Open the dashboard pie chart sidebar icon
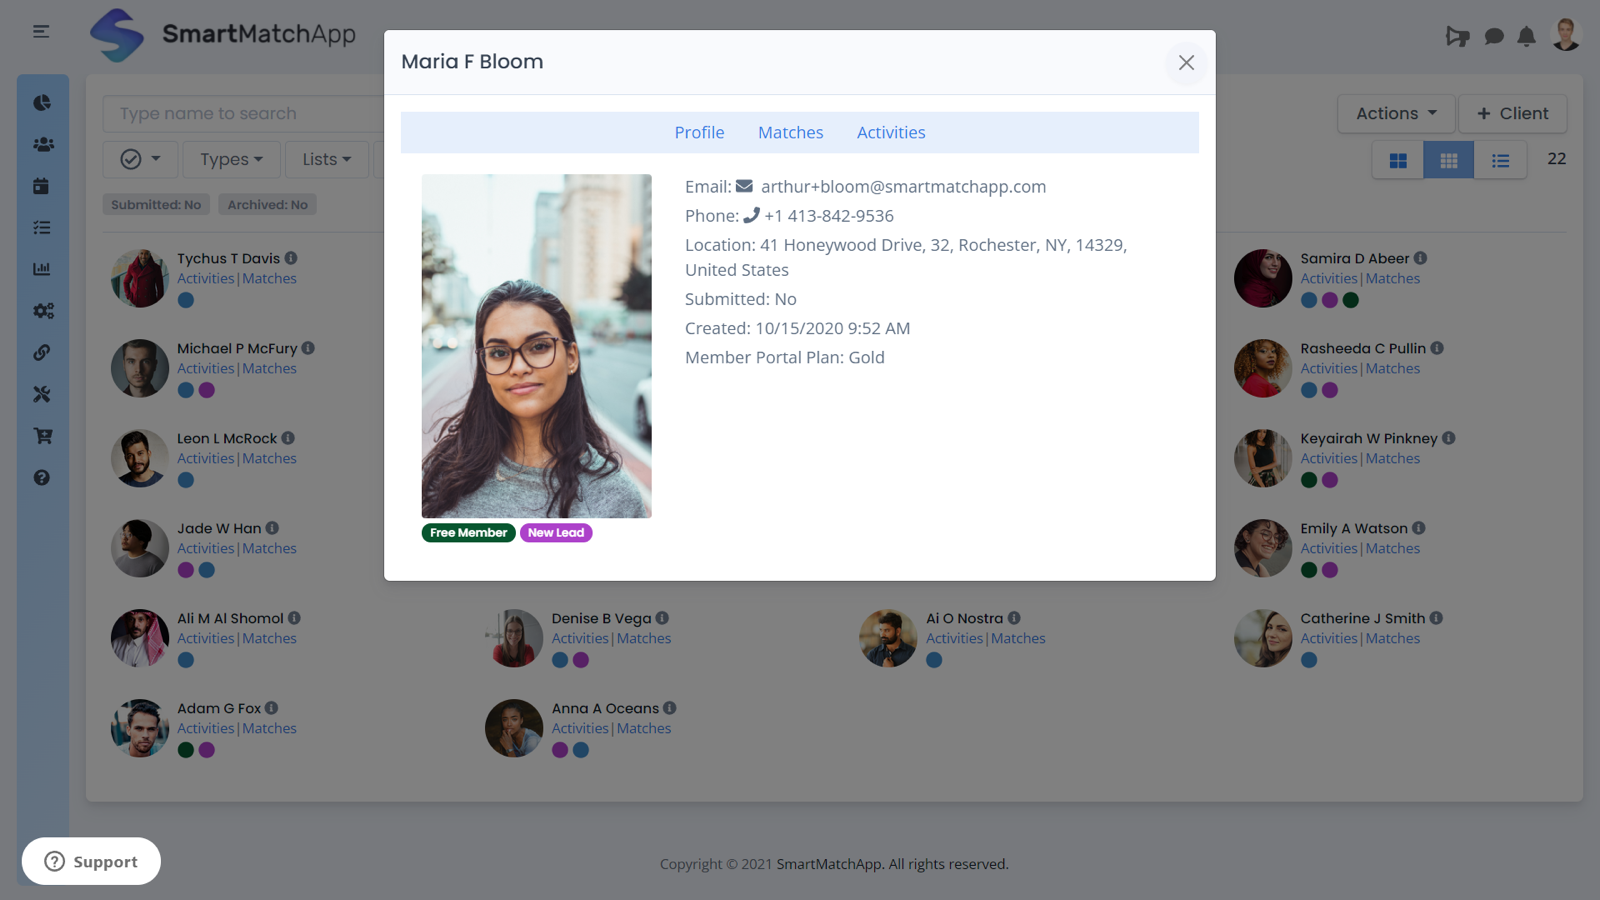 (42, 101)
